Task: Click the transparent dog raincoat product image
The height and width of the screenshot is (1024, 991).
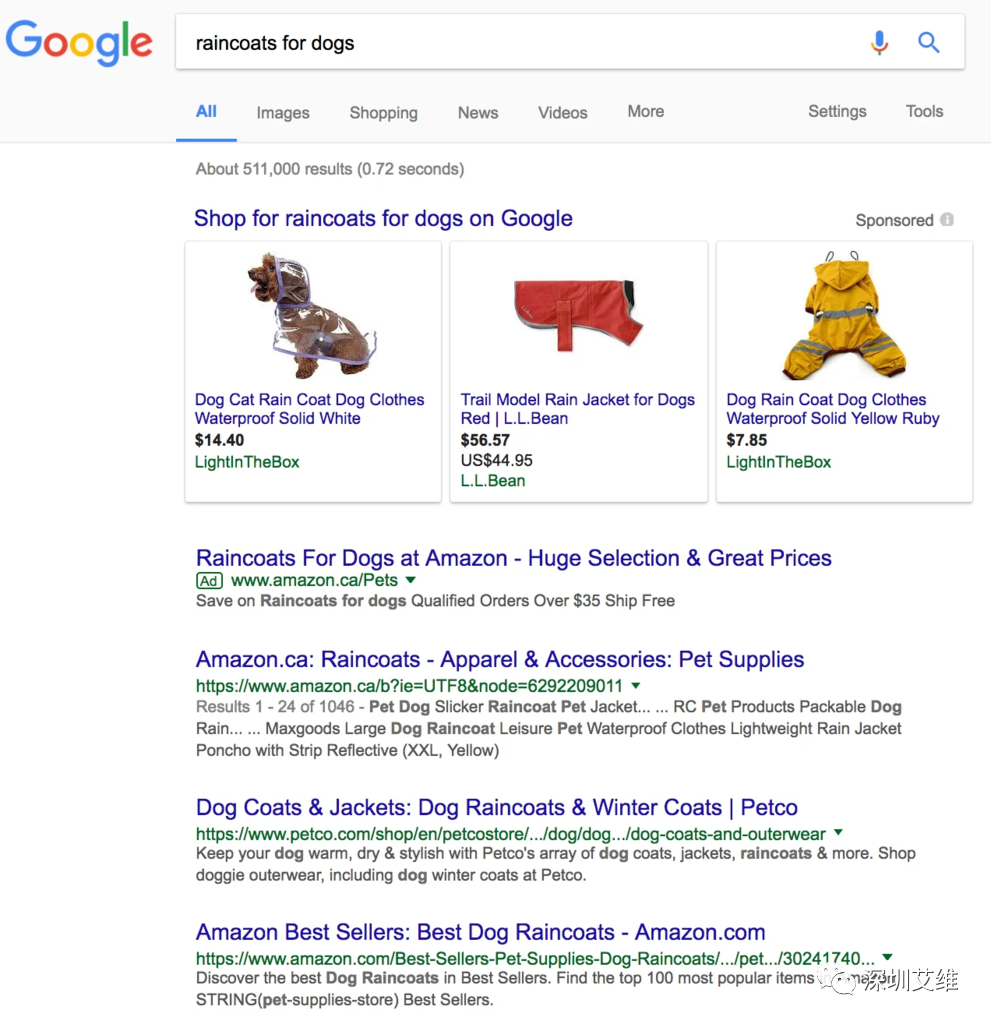Action: coord(312,314)
